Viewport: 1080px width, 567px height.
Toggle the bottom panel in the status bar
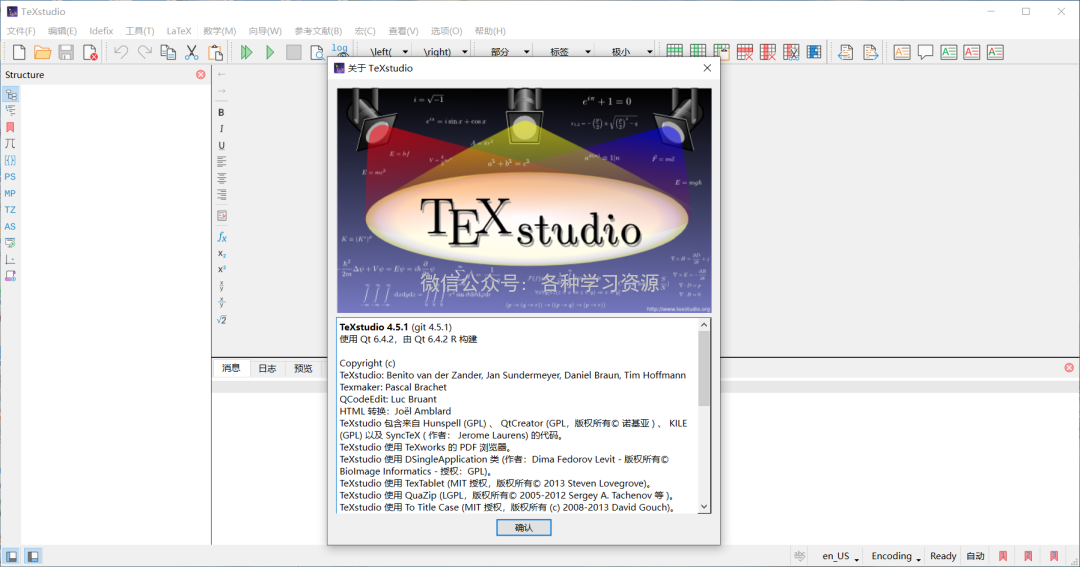coord(33,556)
